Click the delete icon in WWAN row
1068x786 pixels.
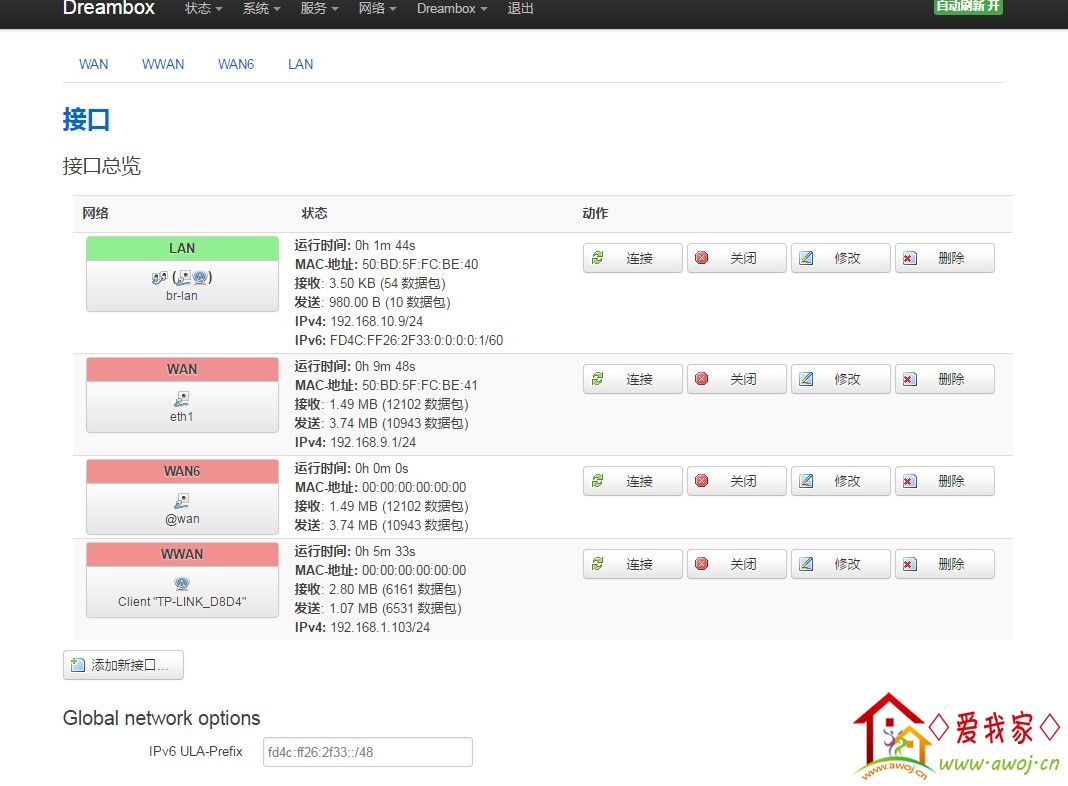tap(909, 564)
